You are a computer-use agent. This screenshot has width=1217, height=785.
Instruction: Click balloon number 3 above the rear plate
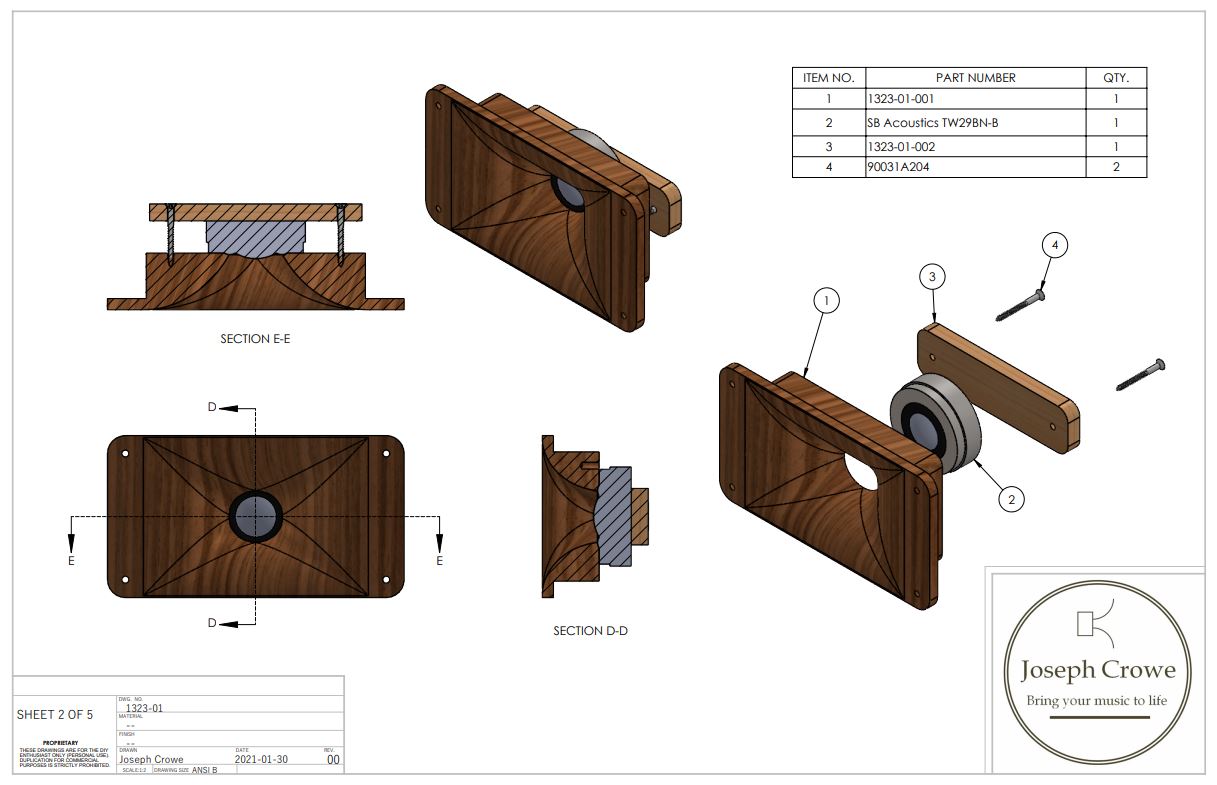931,277
